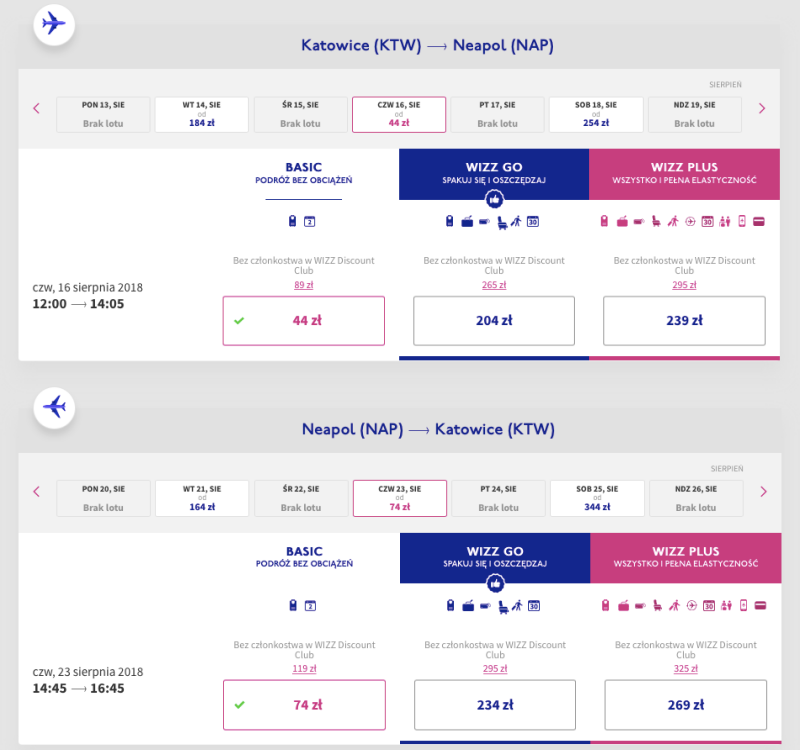Show later return dates with right chevron

tap(763, 492)
